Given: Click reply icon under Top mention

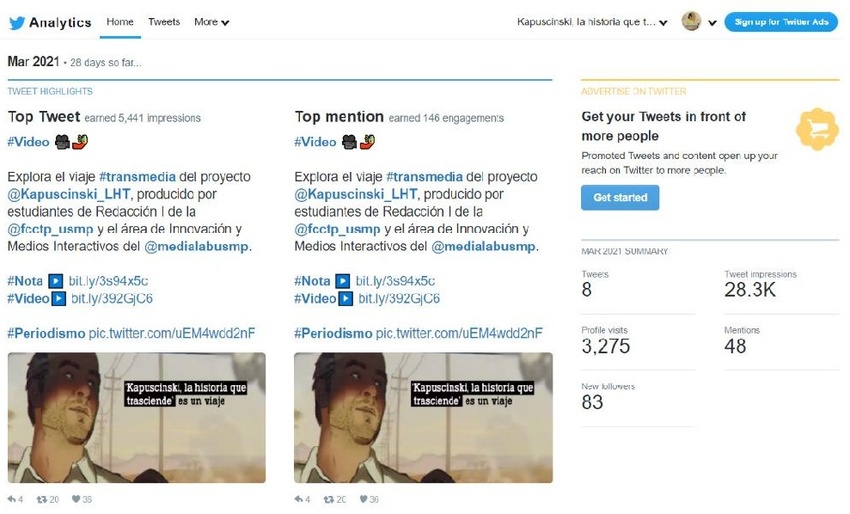Looking at the screenshot, I should [299, 499].
